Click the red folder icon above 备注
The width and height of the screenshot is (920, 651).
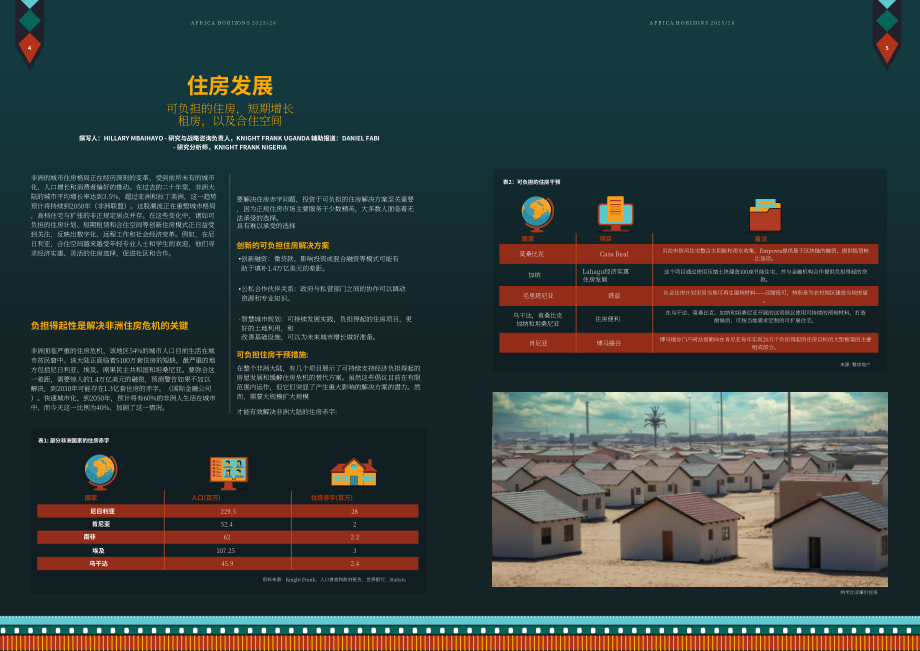[765, 215]
